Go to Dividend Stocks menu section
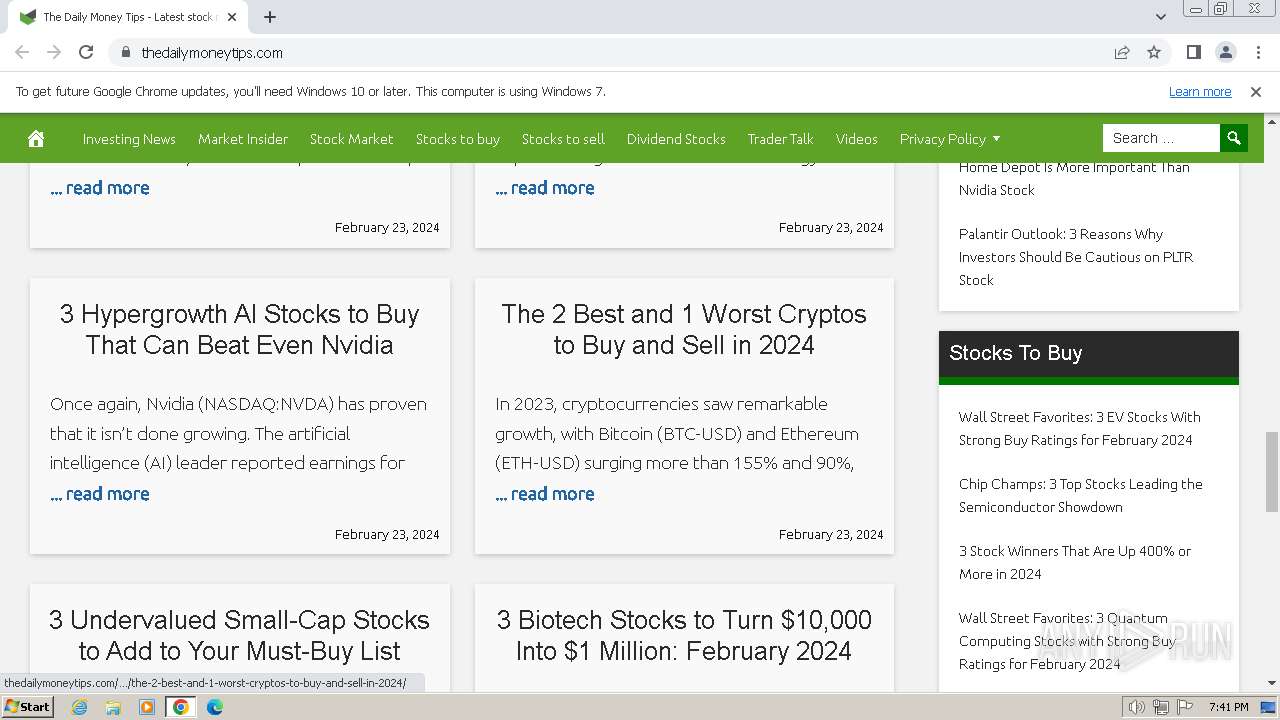 click(x=676, y=139)
